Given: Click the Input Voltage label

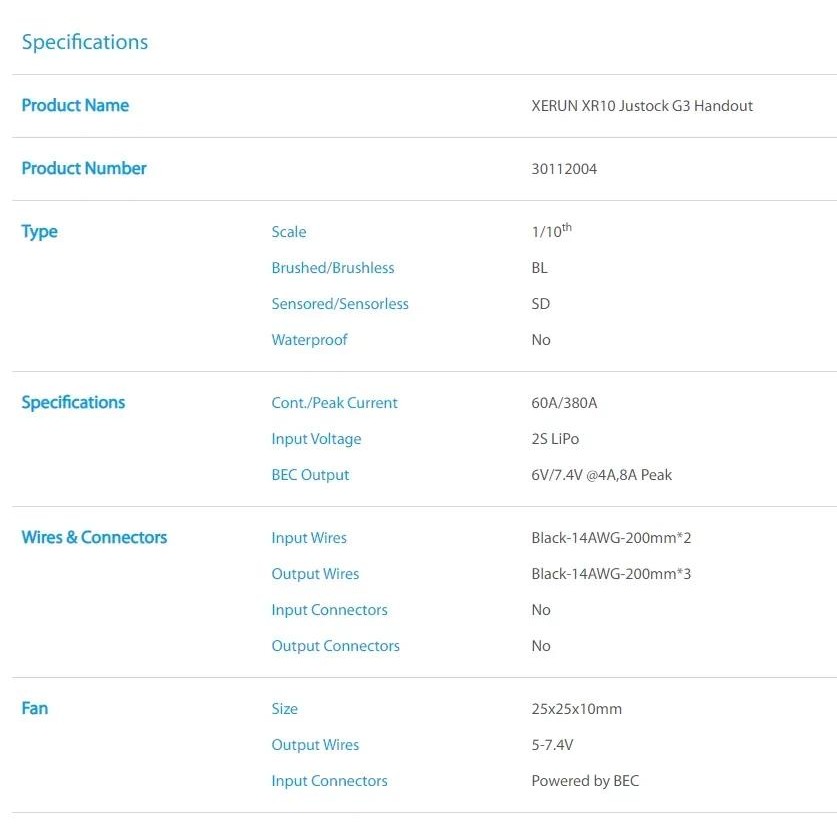Looking at the screenshot, I should point(316,439).
